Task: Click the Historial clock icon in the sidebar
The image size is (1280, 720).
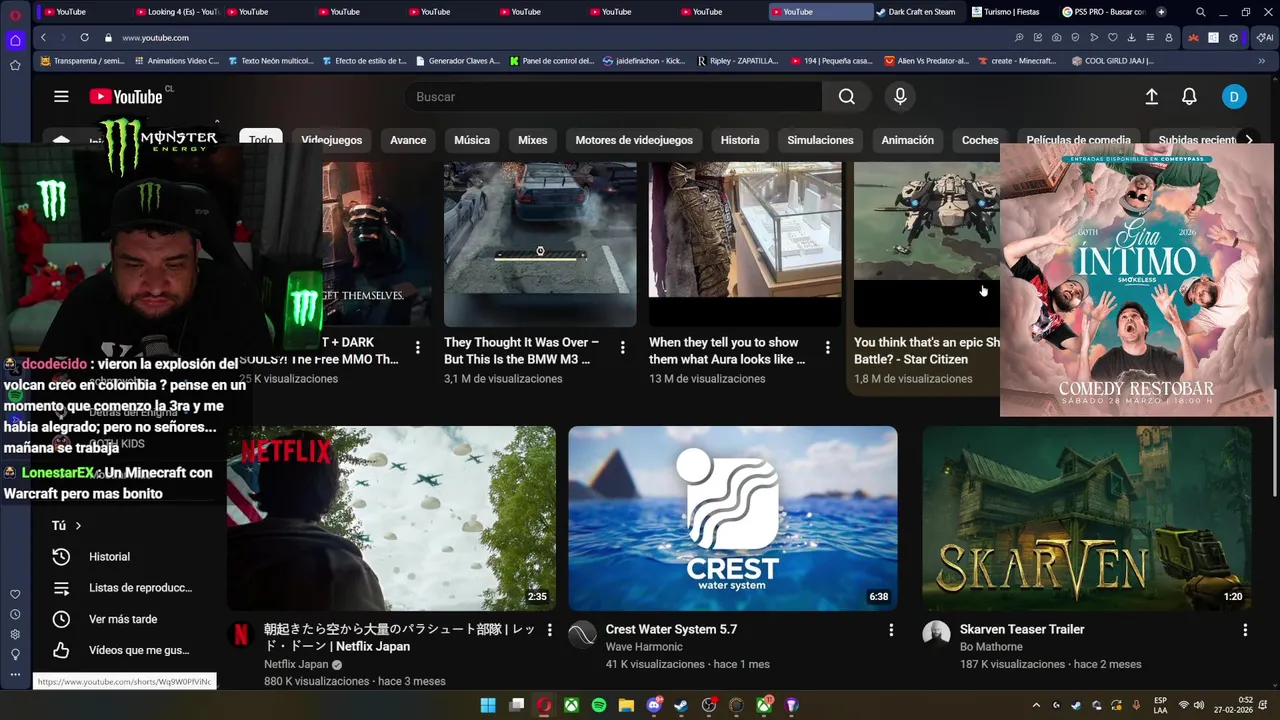Action: (x=61, y=557)
